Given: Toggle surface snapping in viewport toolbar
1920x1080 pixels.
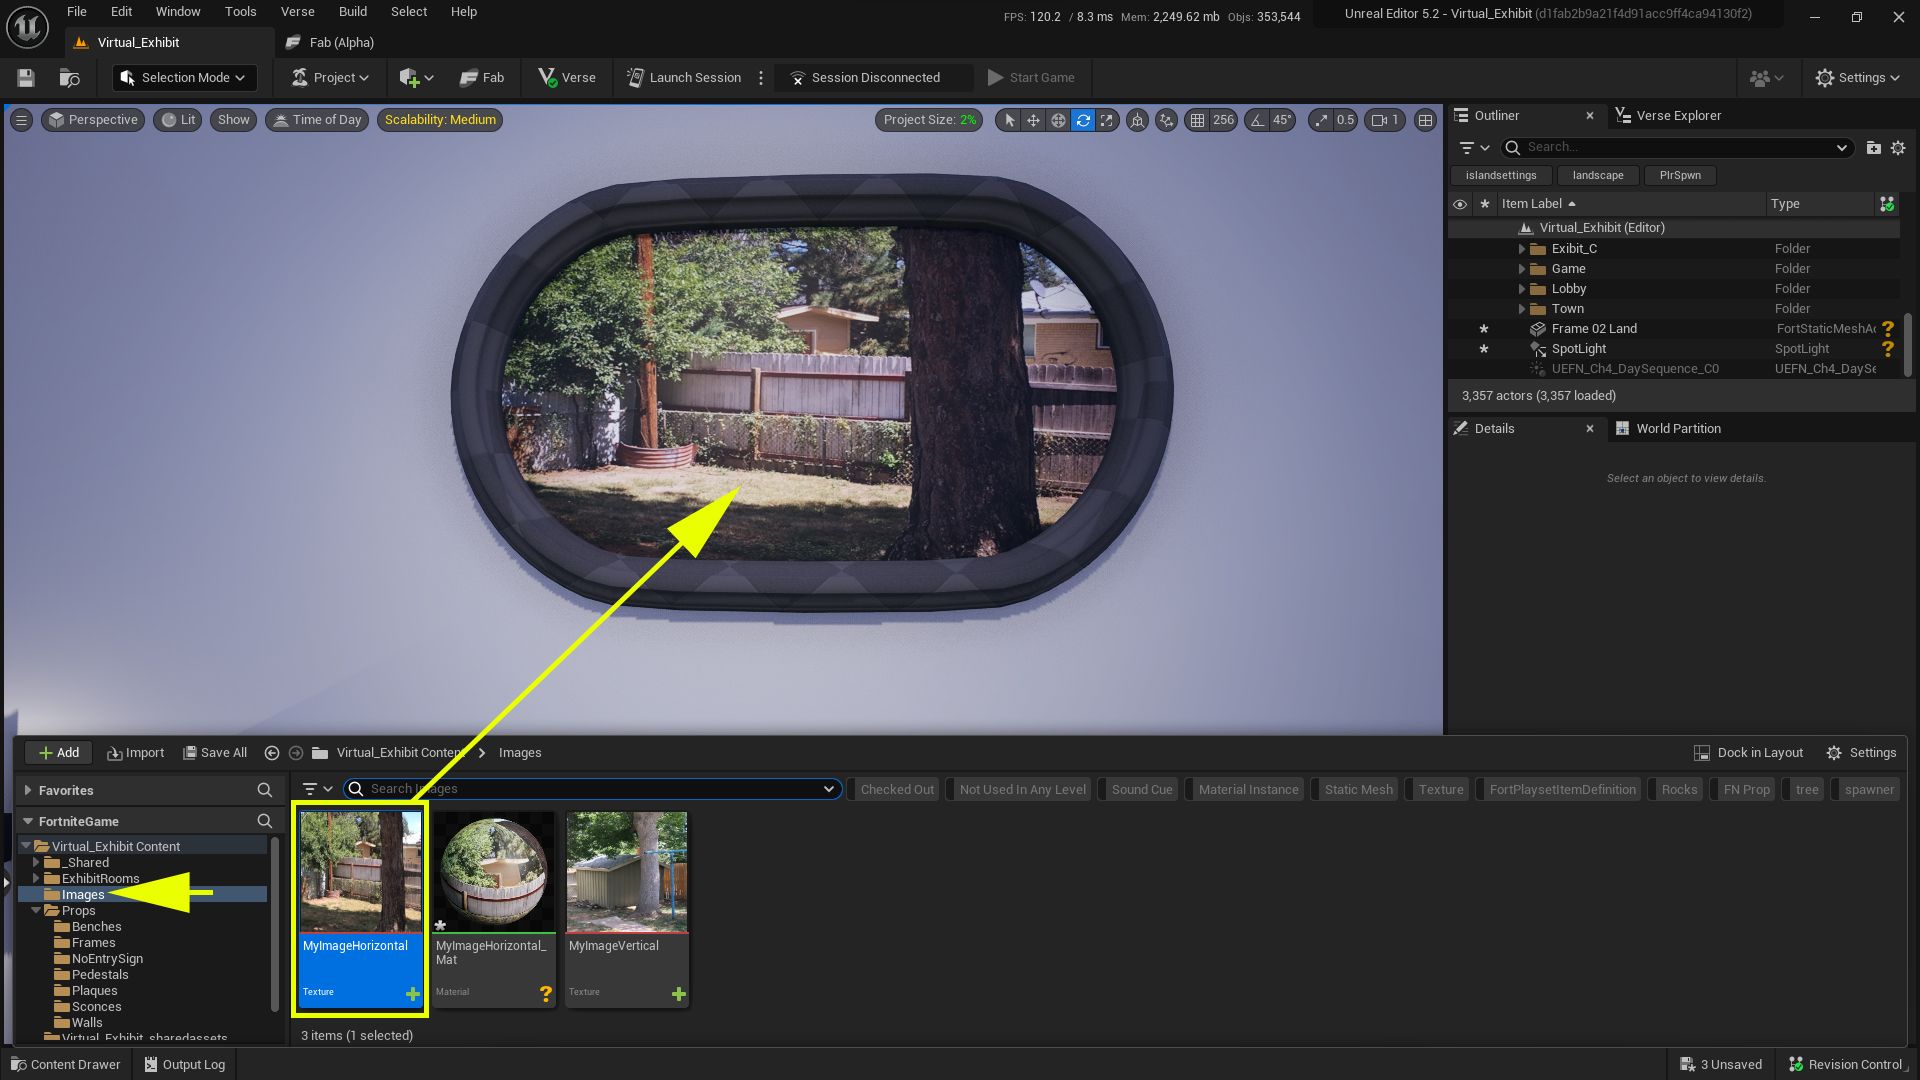Looking at the screenshot, I should 1167,120.
